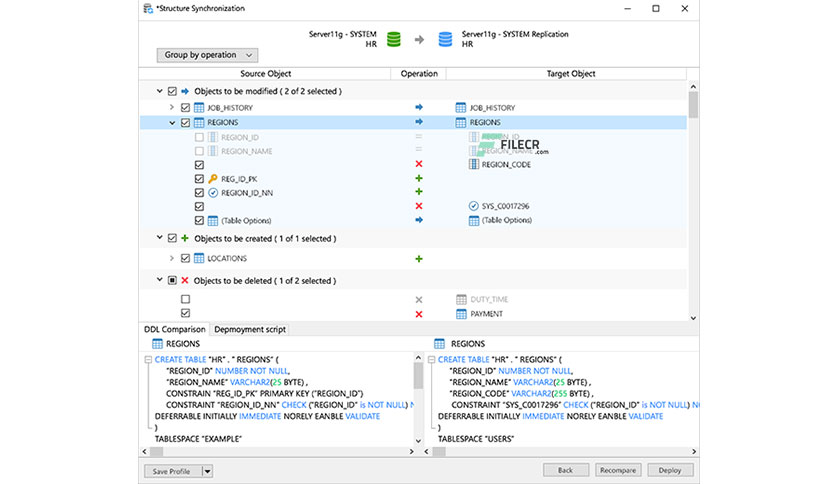Toggle the REGION_ID_NN checkbox
Image resolution: width=836 pixels, height=484 pixels.
click(x=199, y=193)
